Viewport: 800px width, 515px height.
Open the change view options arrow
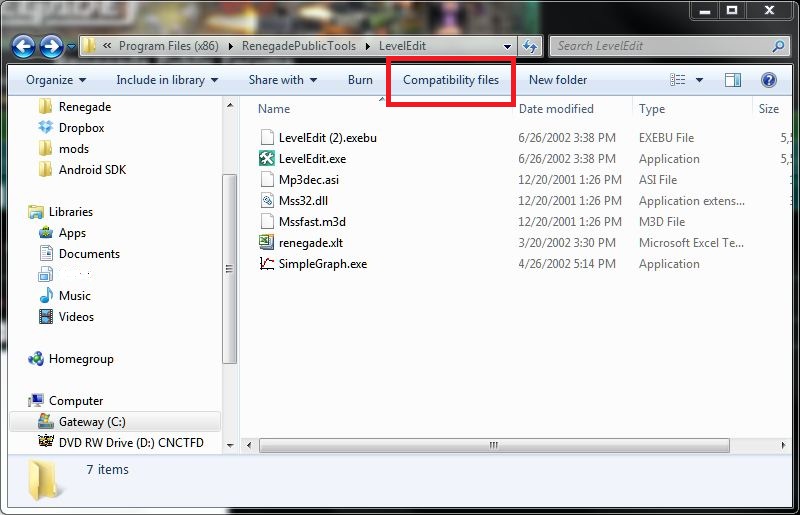(699, 80)
